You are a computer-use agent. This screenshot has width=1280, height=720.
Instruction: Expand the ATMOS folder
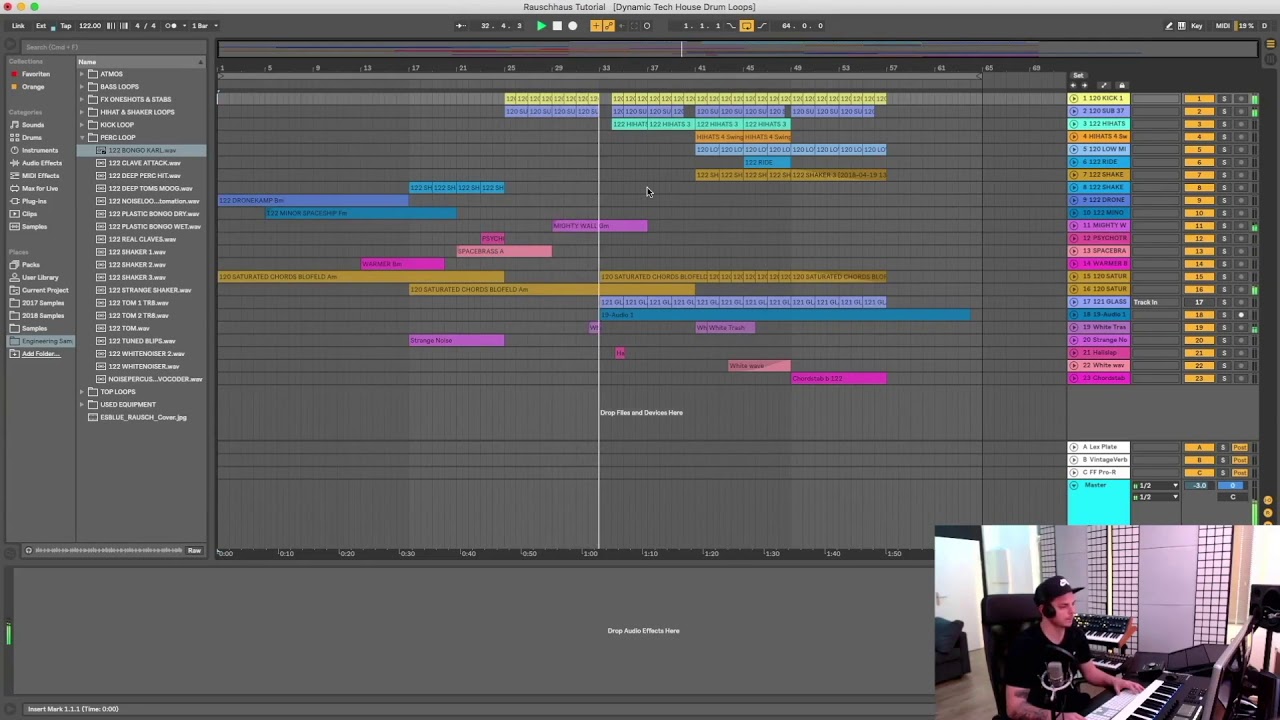pos(82,74)
